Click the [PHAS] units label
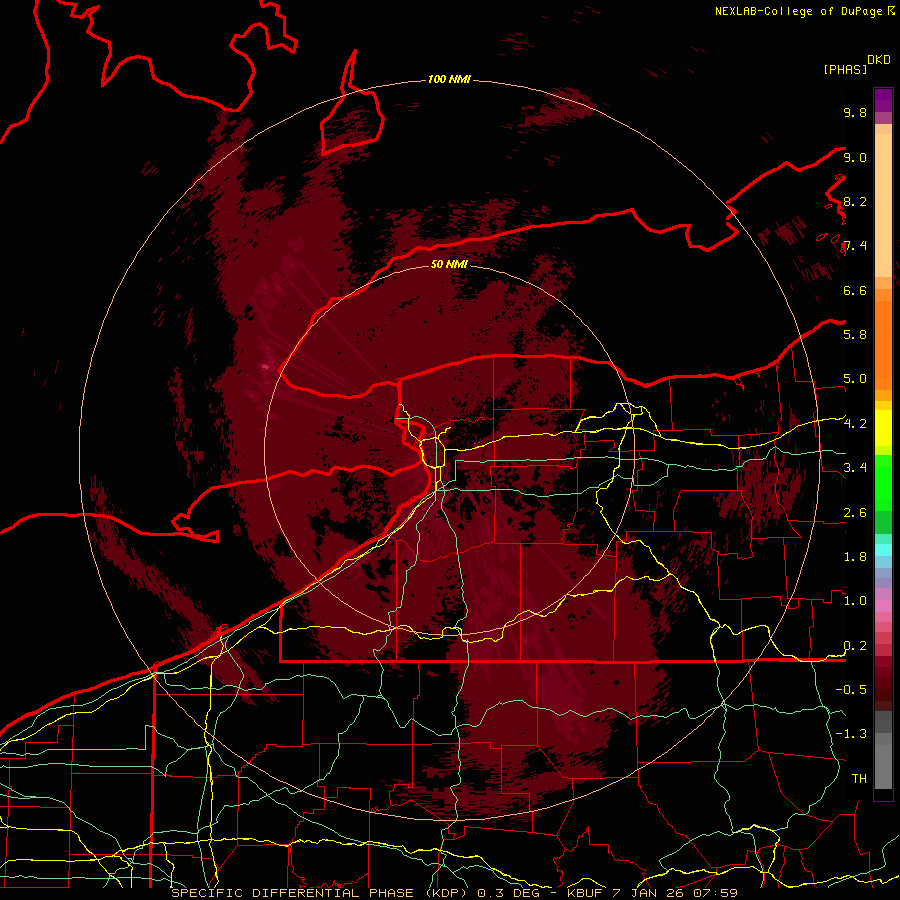Viewport: 900px width, 900px height. pyautogui.click(x=845, y=69)
